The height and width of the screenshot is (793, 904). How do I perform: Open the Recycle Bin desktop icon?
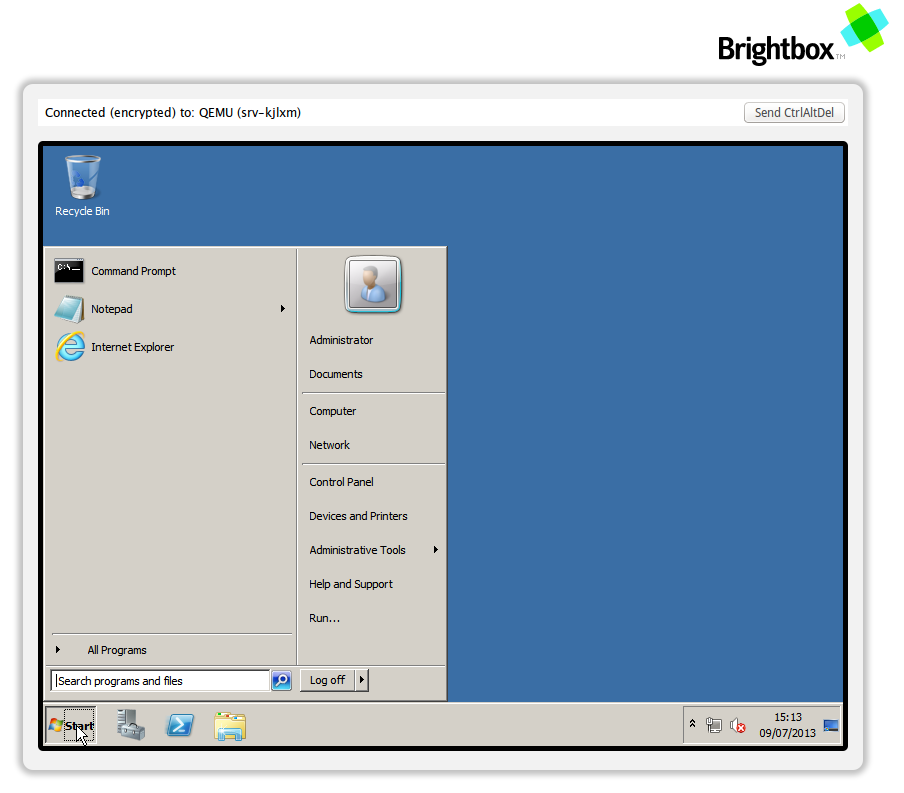point(82,185)
